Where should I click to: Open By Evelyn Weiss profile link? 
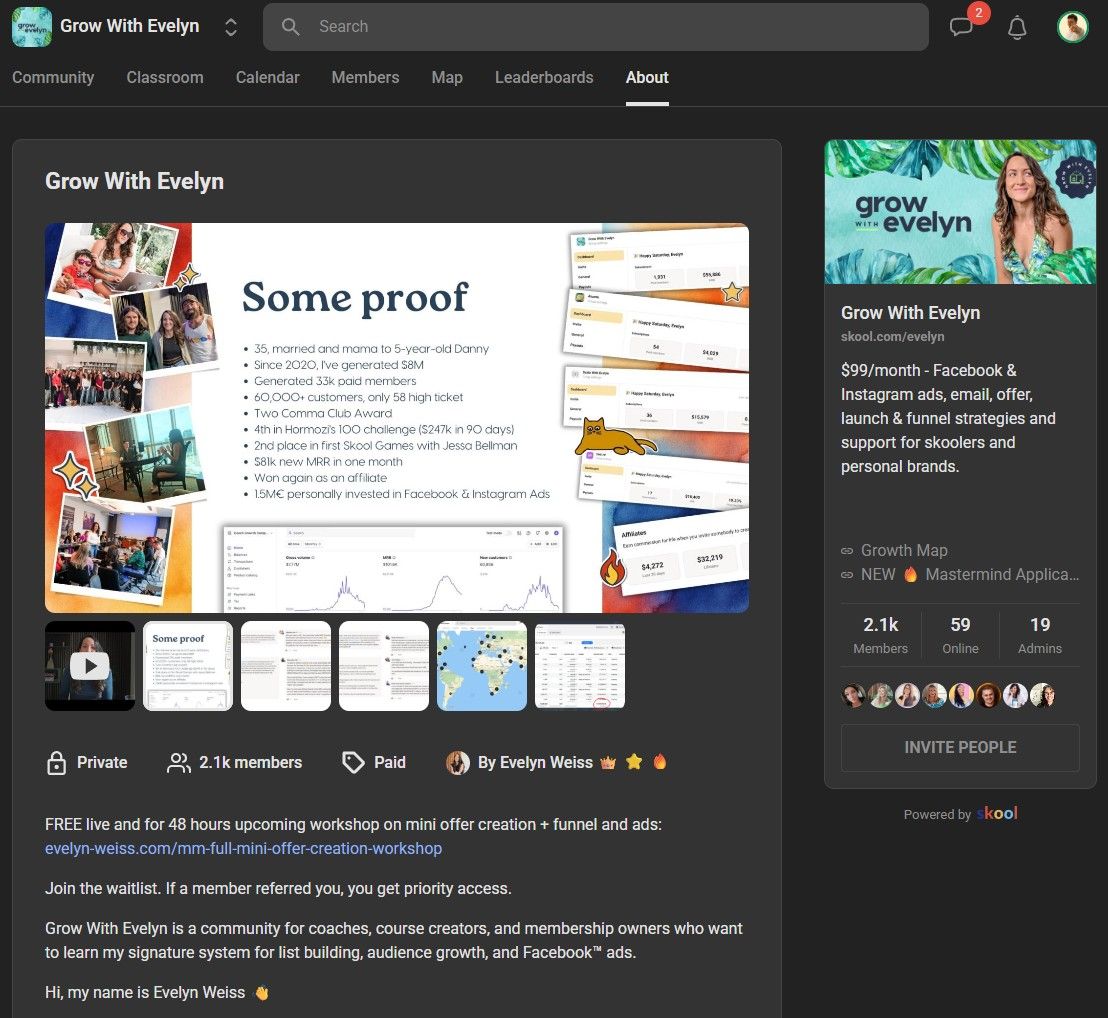pos(535,763)
